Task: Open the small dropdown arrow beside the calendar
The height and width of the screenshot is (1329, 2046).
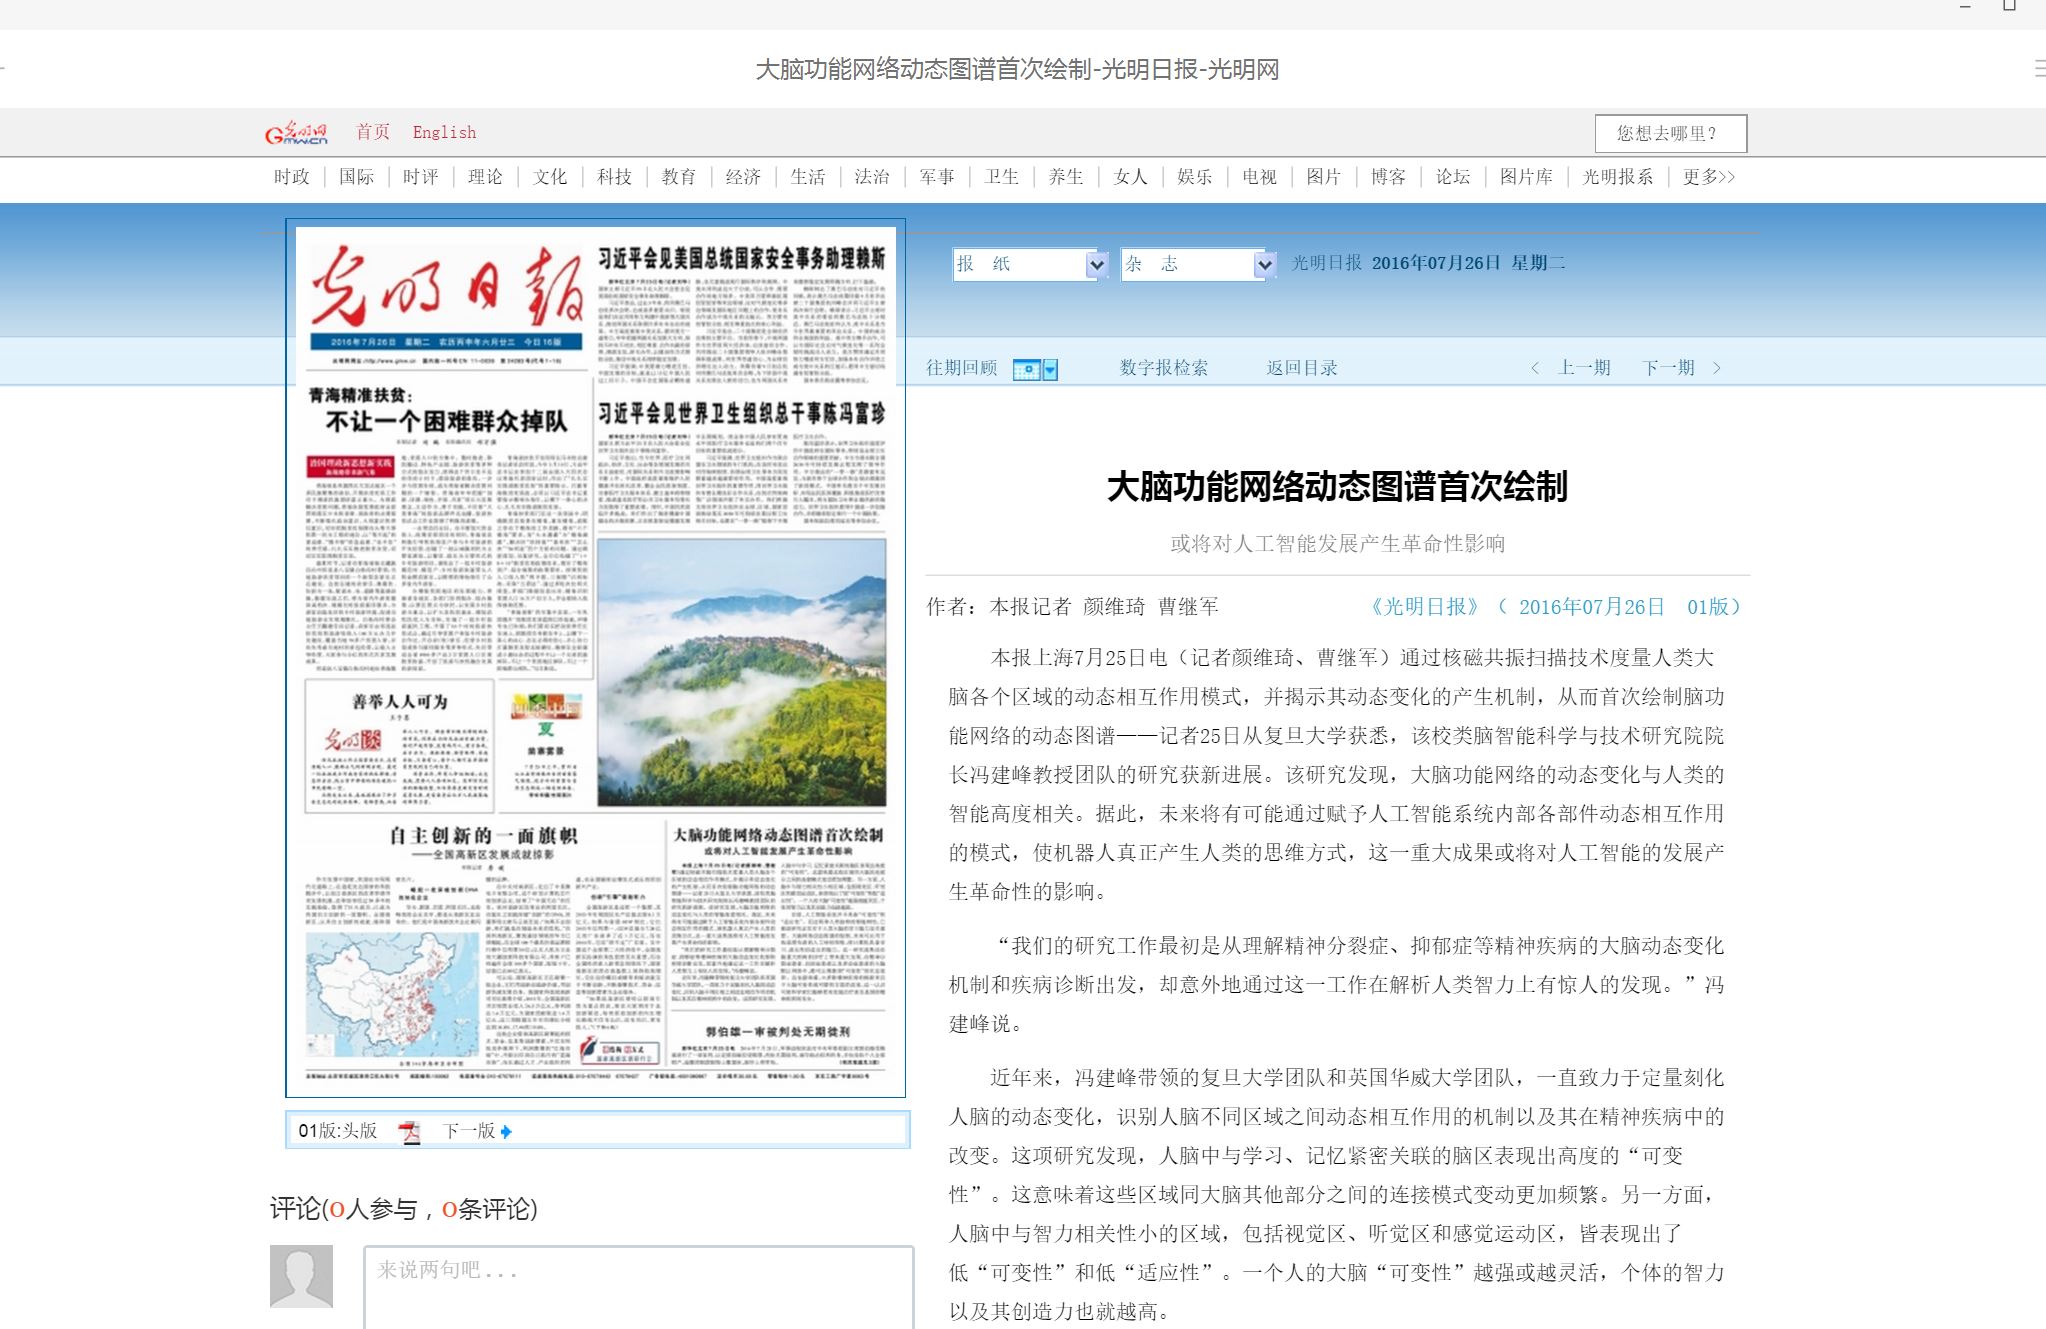Action: click(x=1050, y=370)
